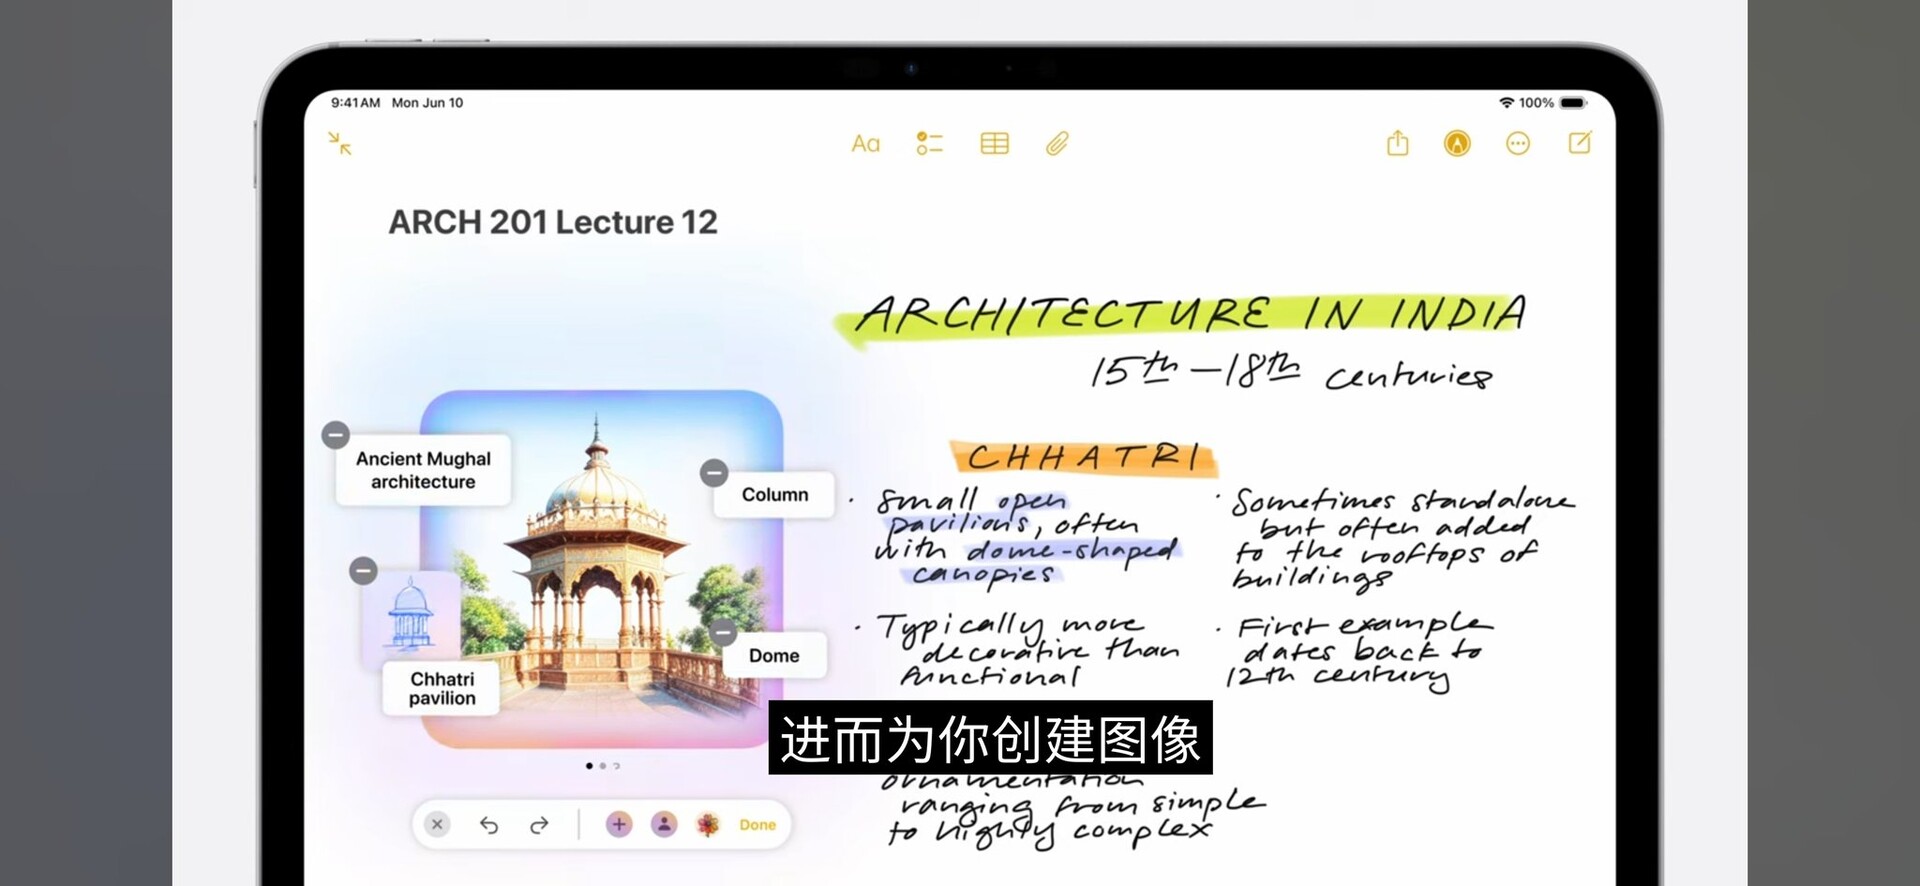Close the image playground toolbar
Screen dimensions: 1920x886
[x=437, y=825]
